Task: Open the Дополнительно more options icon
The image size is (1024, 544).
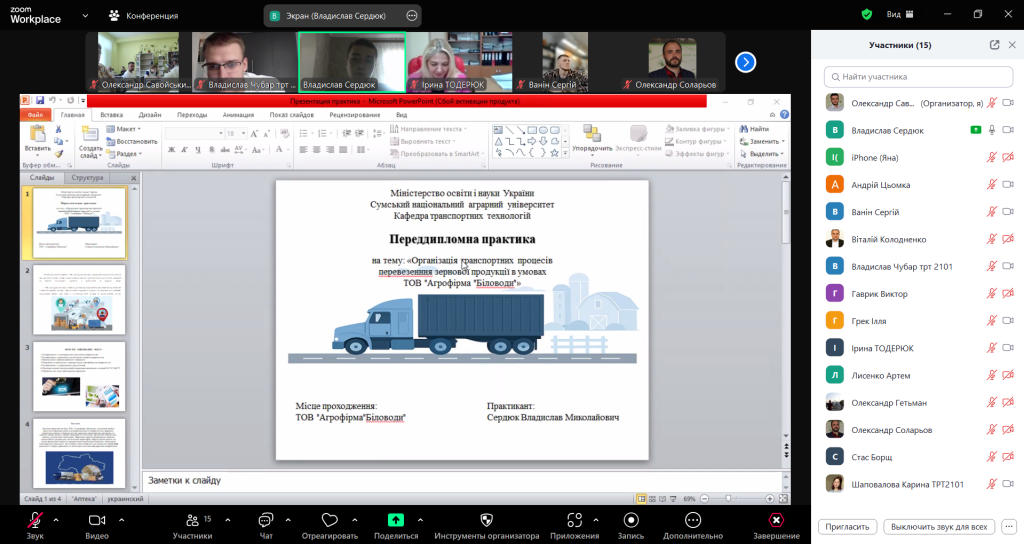Action: click(x=692, y=520)
